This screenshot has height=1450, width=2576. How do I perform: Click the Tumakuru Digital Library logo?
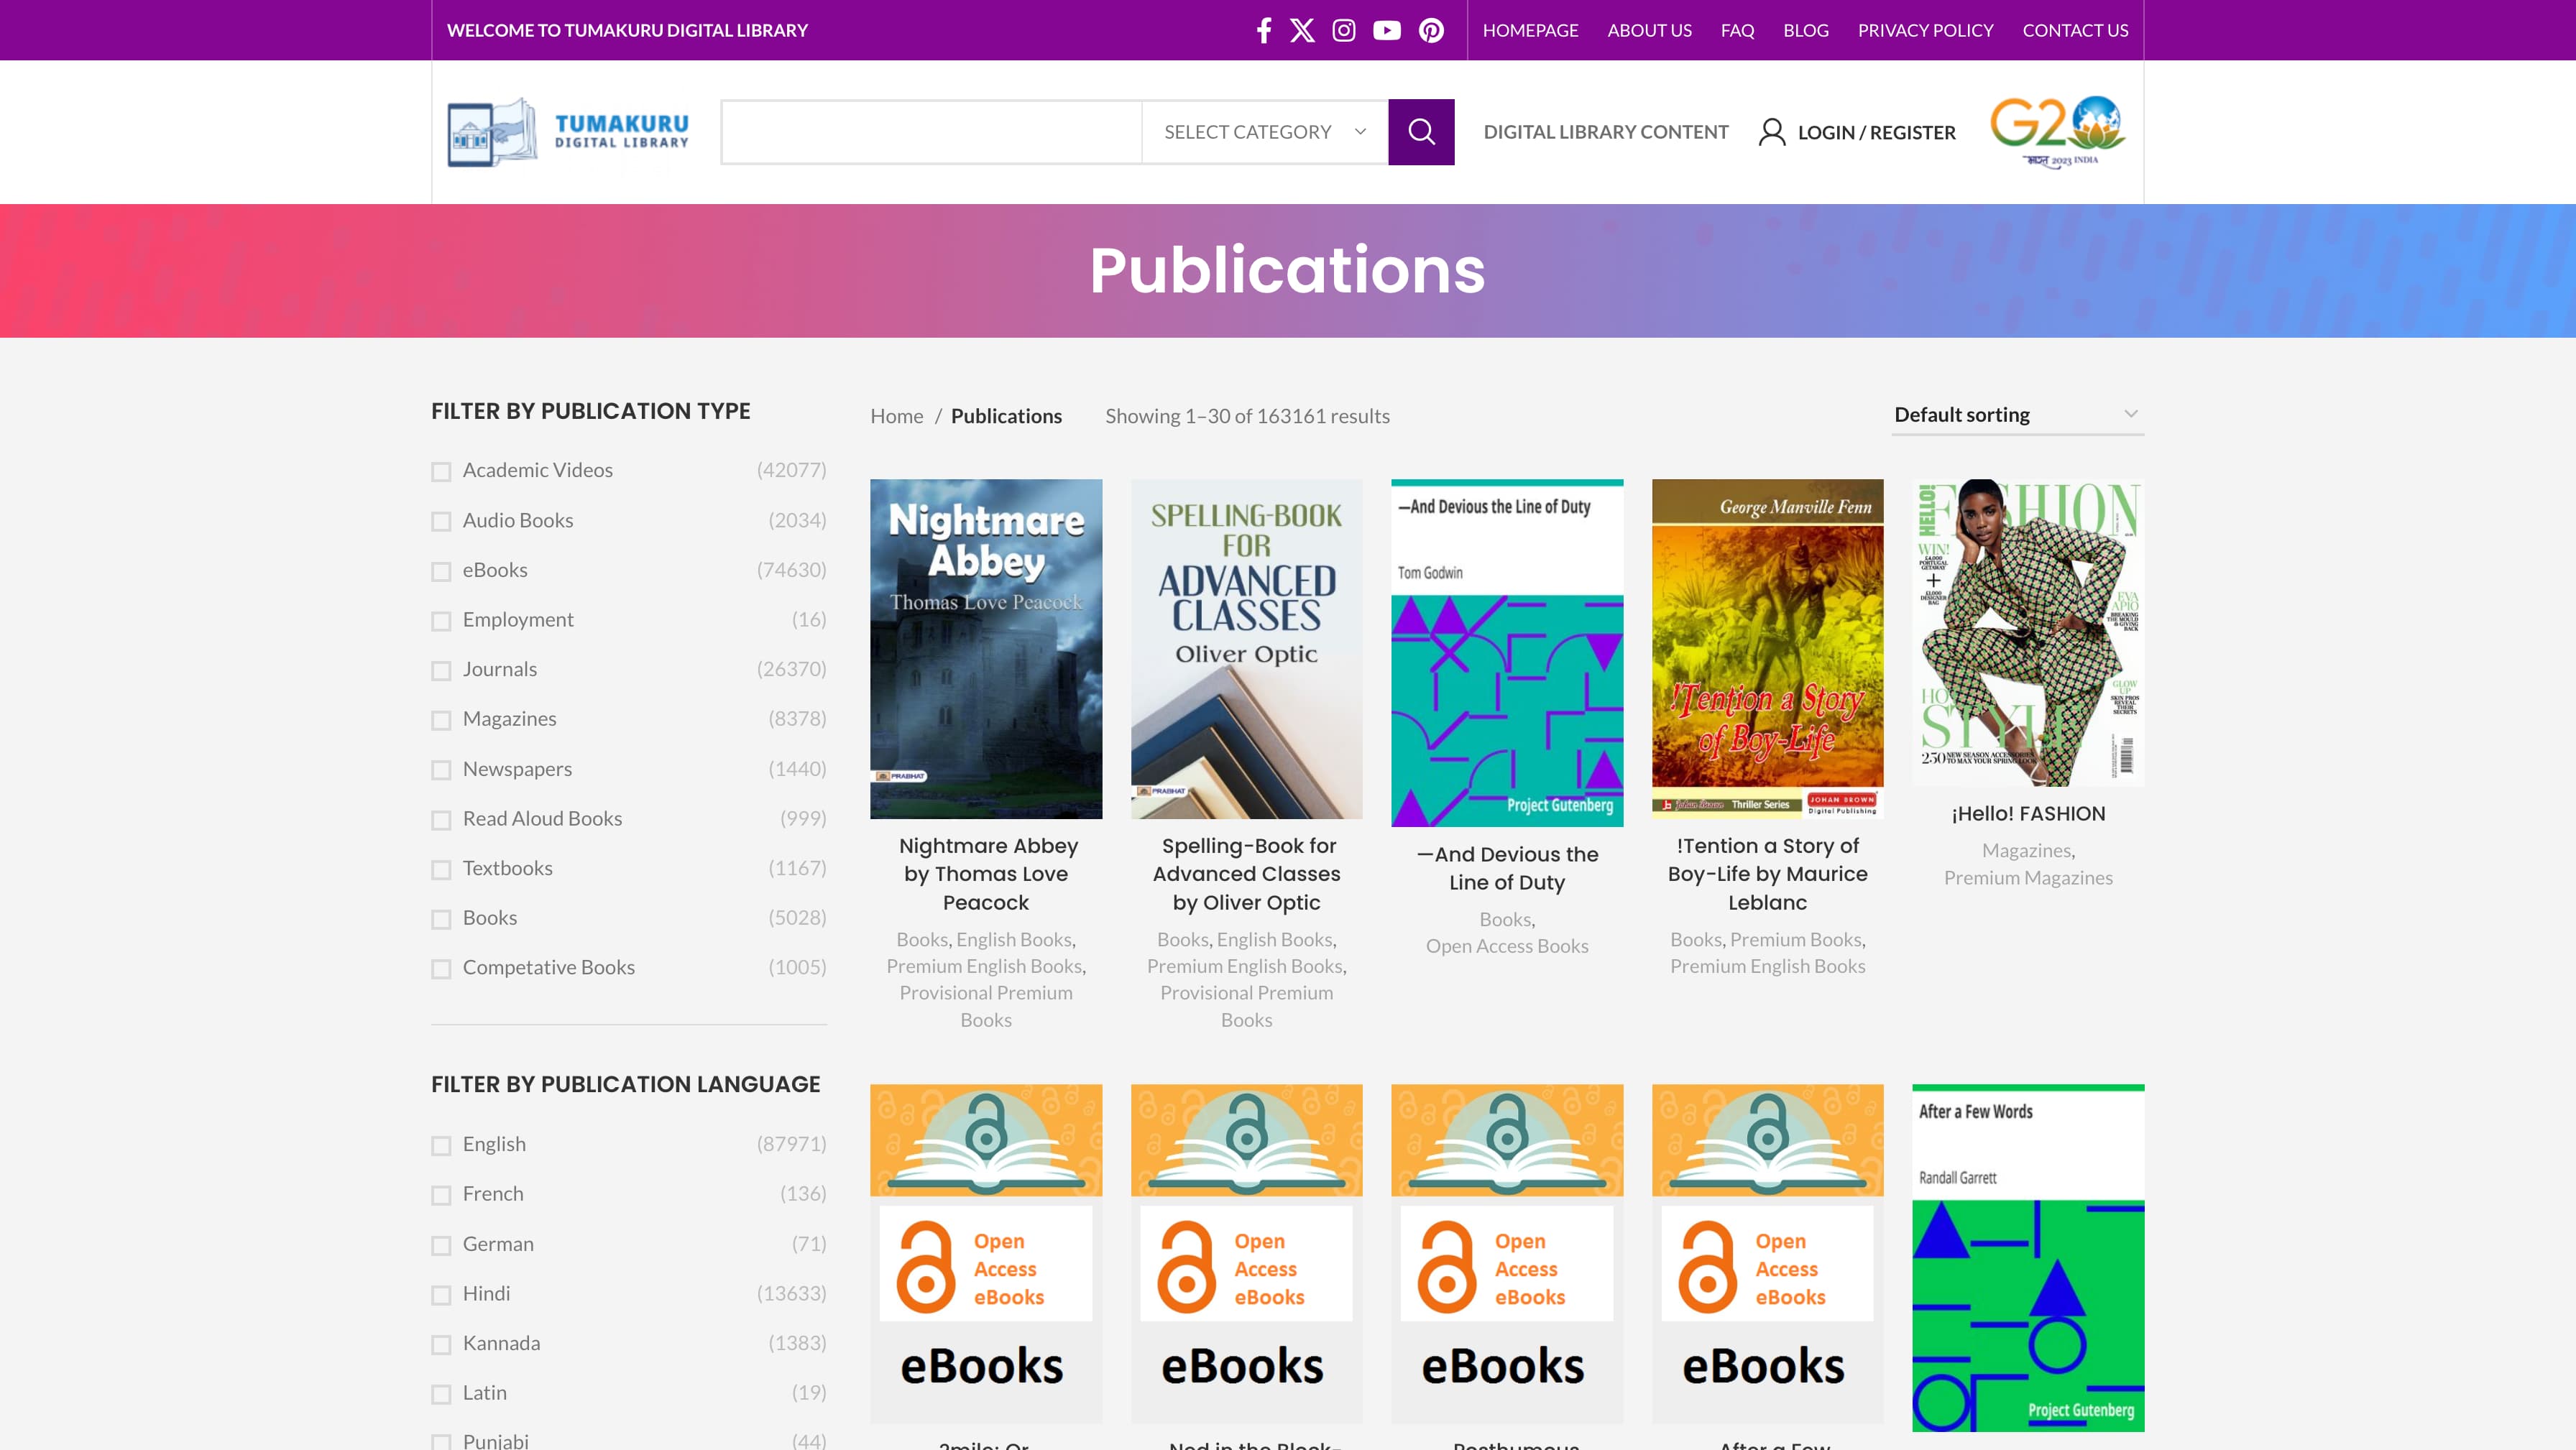click(568, 131)
